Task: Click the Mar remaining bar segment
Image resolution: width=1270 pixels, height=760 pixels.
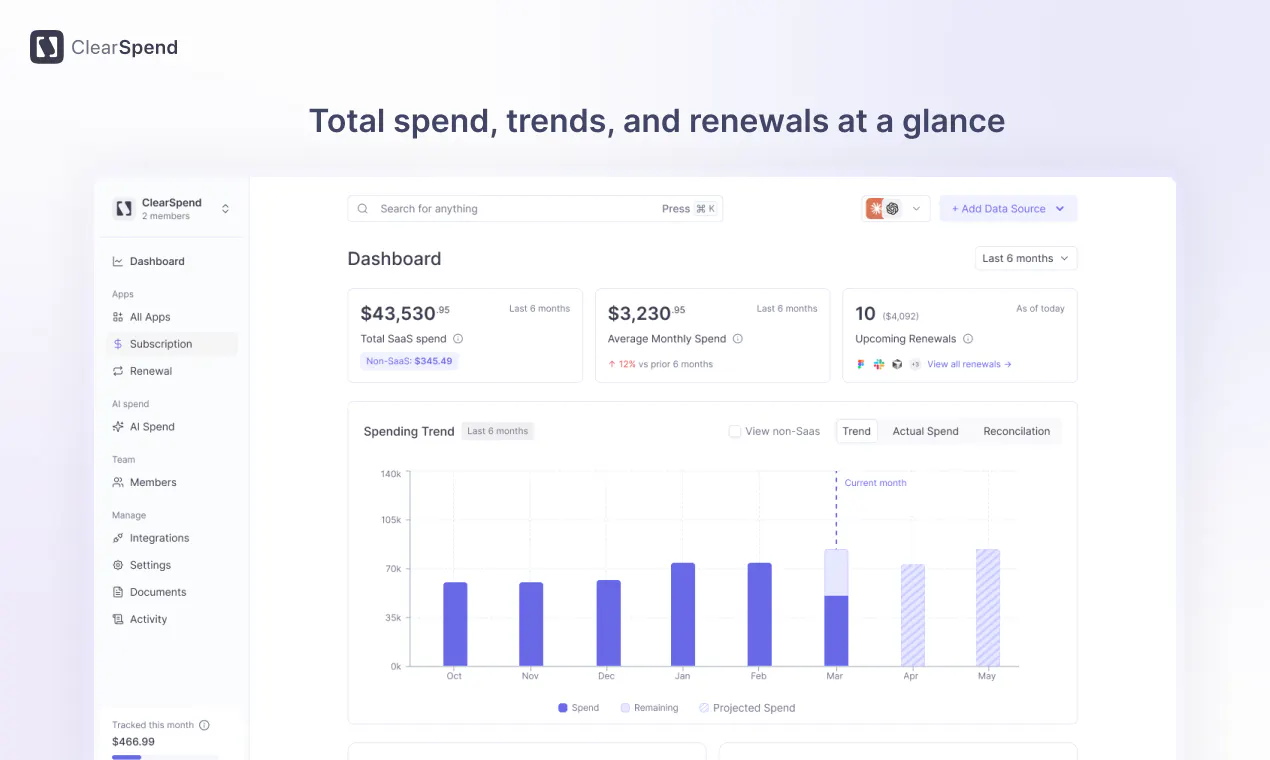Action: tap(836, 572)
